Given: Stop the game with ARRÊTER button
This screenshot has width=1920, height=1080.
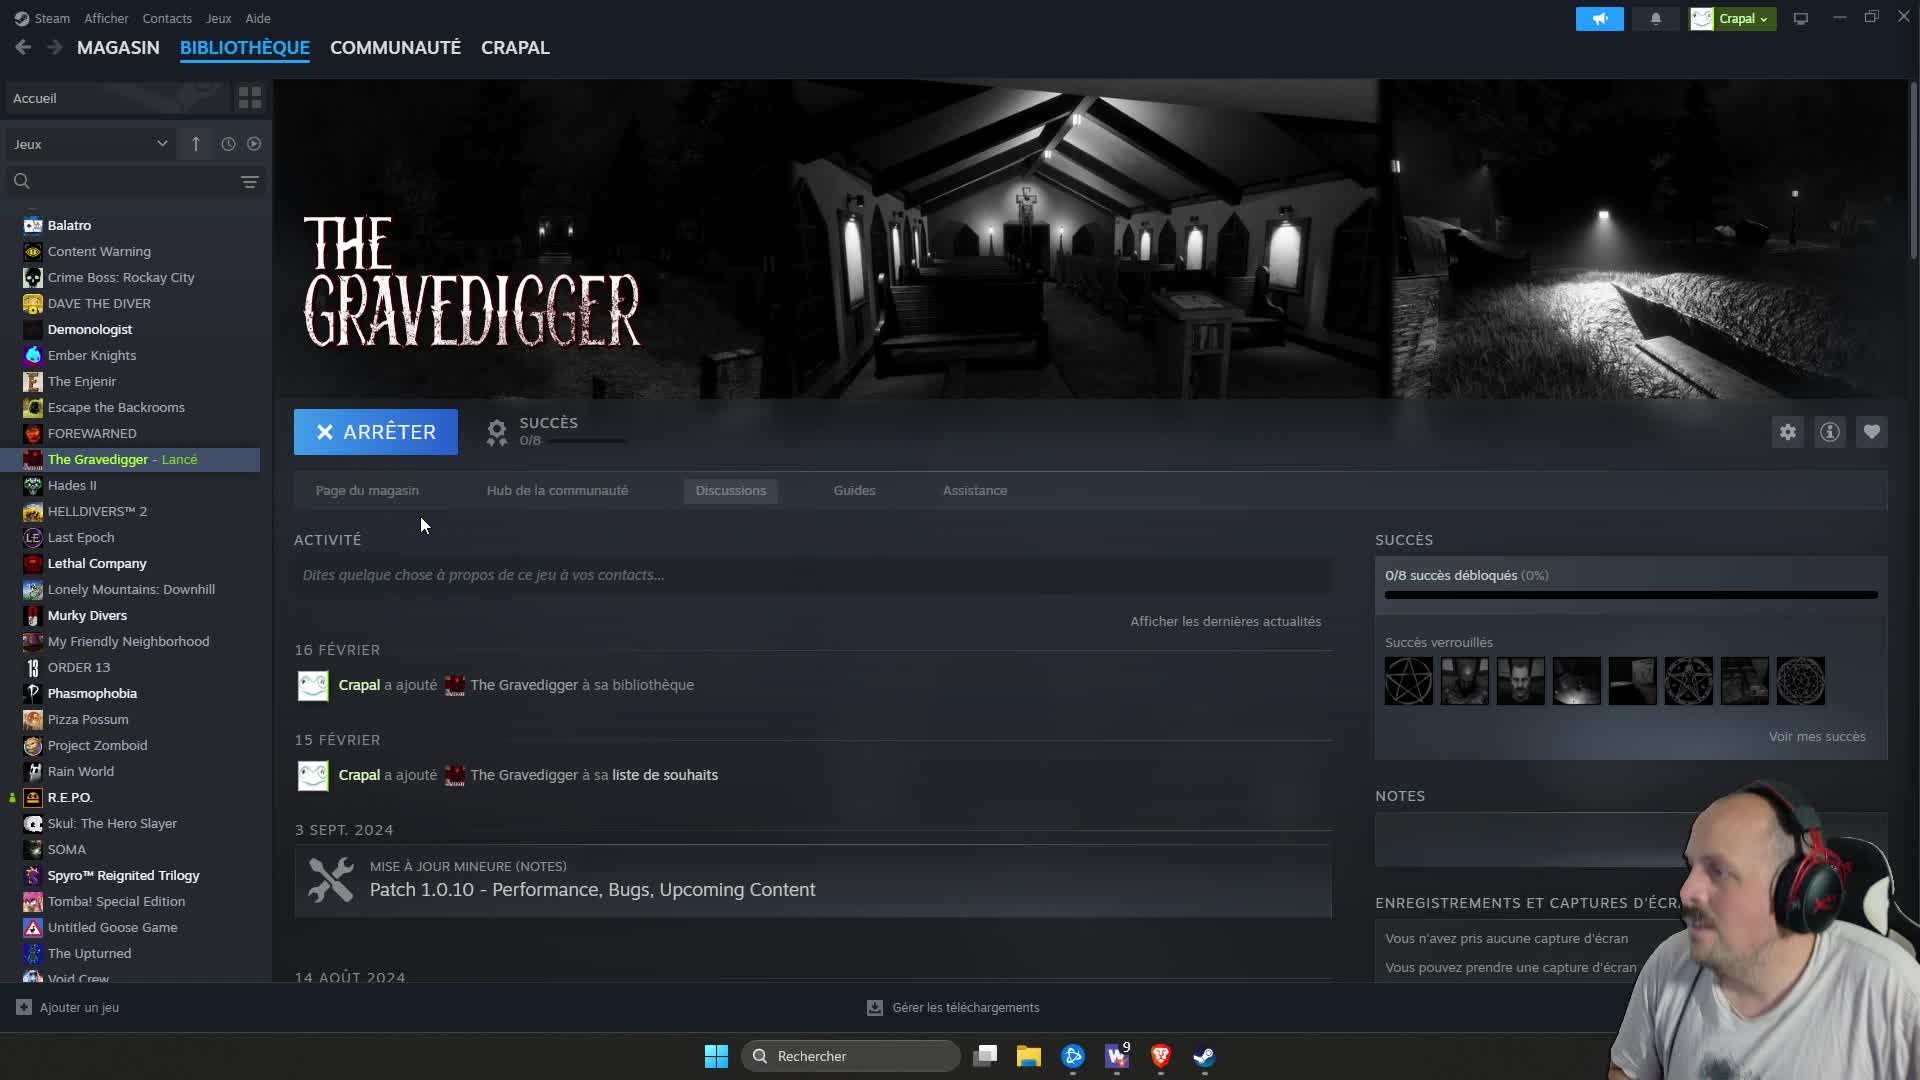Looking at the screenshot, I should (x=376, y=432).
